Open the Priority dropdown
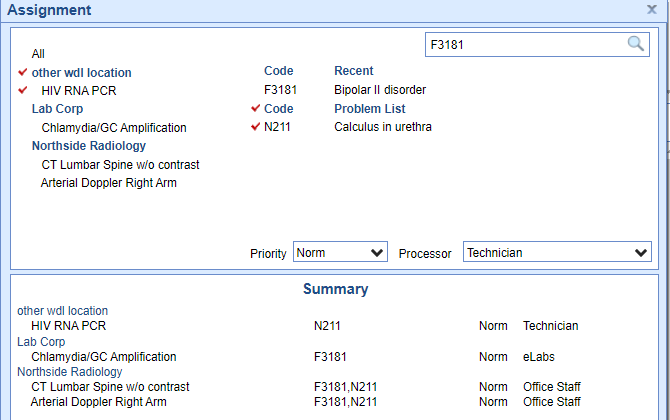The width and height of the screenshot is (670, 420). pyautogui.click(x=340, y=253)
